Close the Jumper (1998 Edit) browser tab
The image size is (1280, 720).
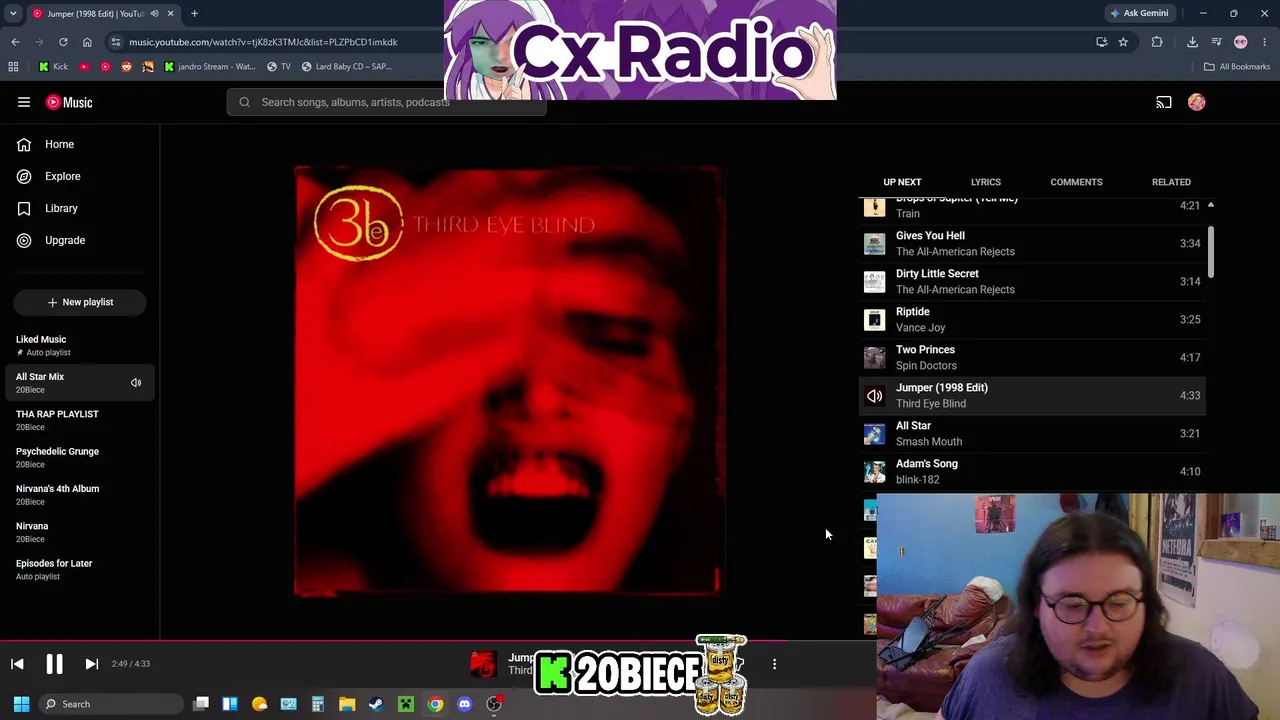[170, 14]
